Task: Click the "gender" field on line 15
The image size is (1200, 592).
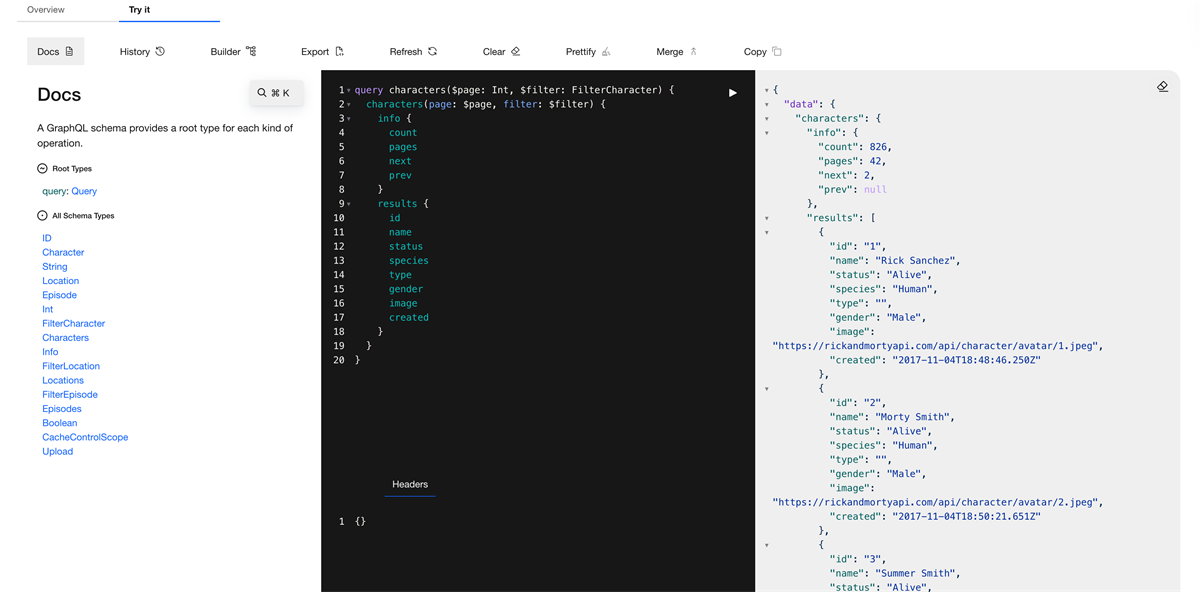Action: [406, 289]
